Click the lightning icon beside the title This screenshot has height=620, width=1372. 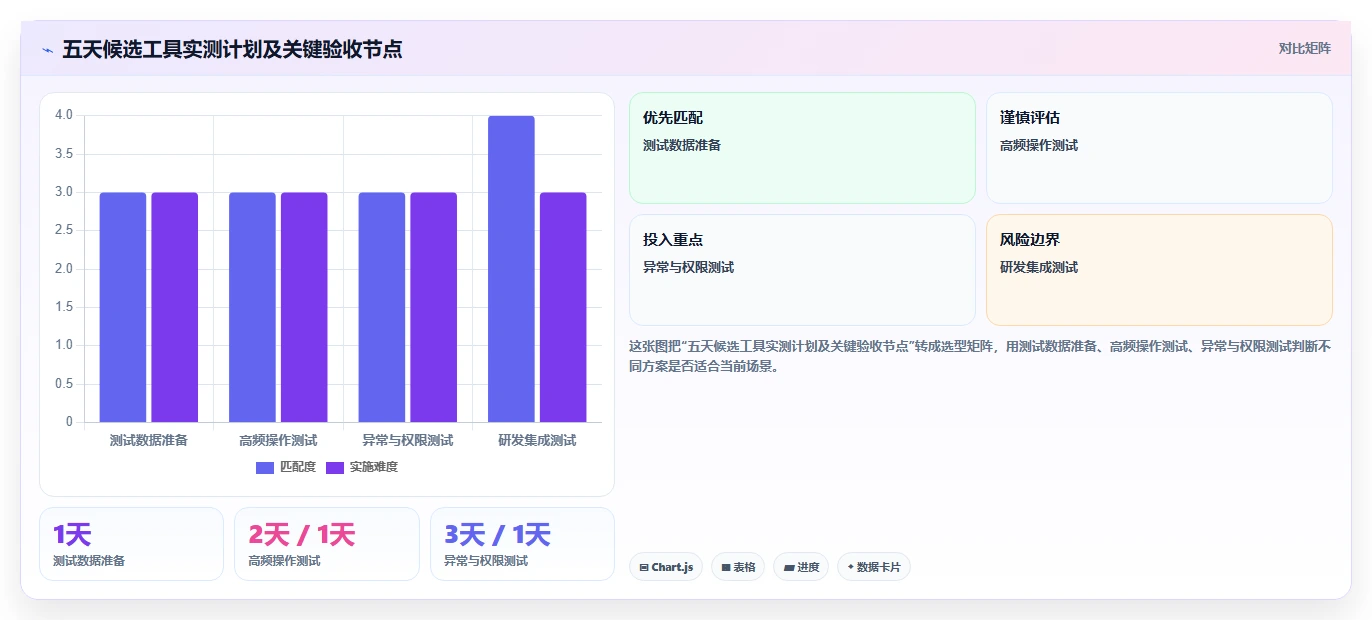[x=47, y=50]
